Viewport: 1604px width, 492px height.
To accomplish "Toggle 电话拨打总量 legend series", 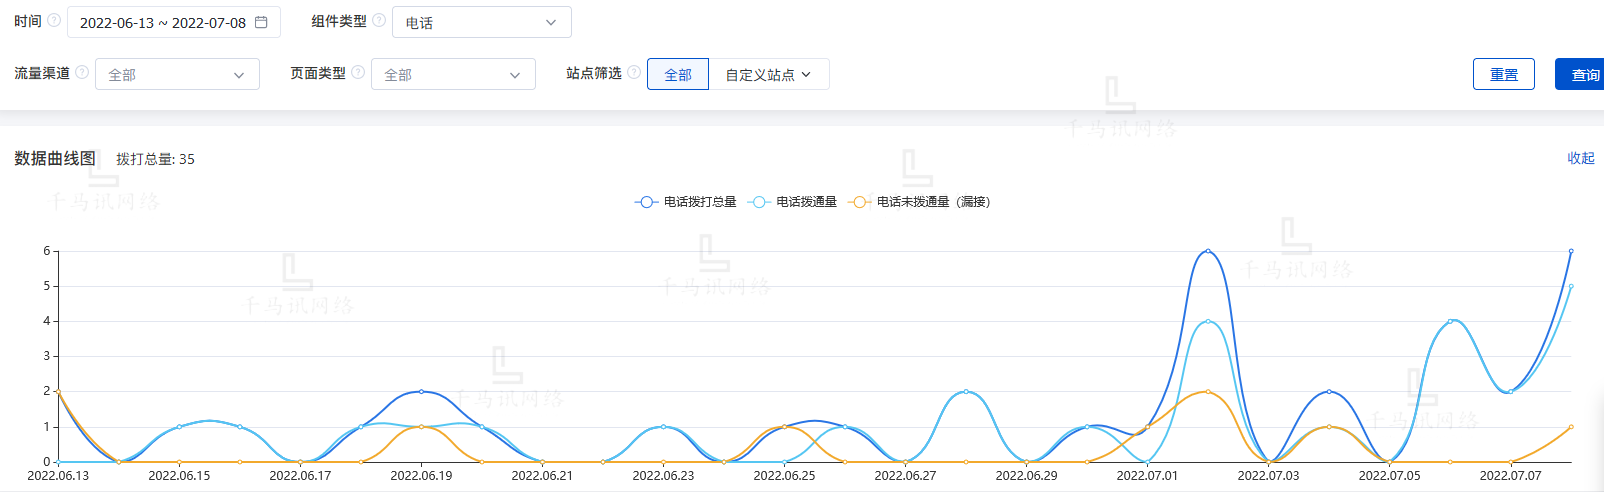I will click(x=686, y=202).
